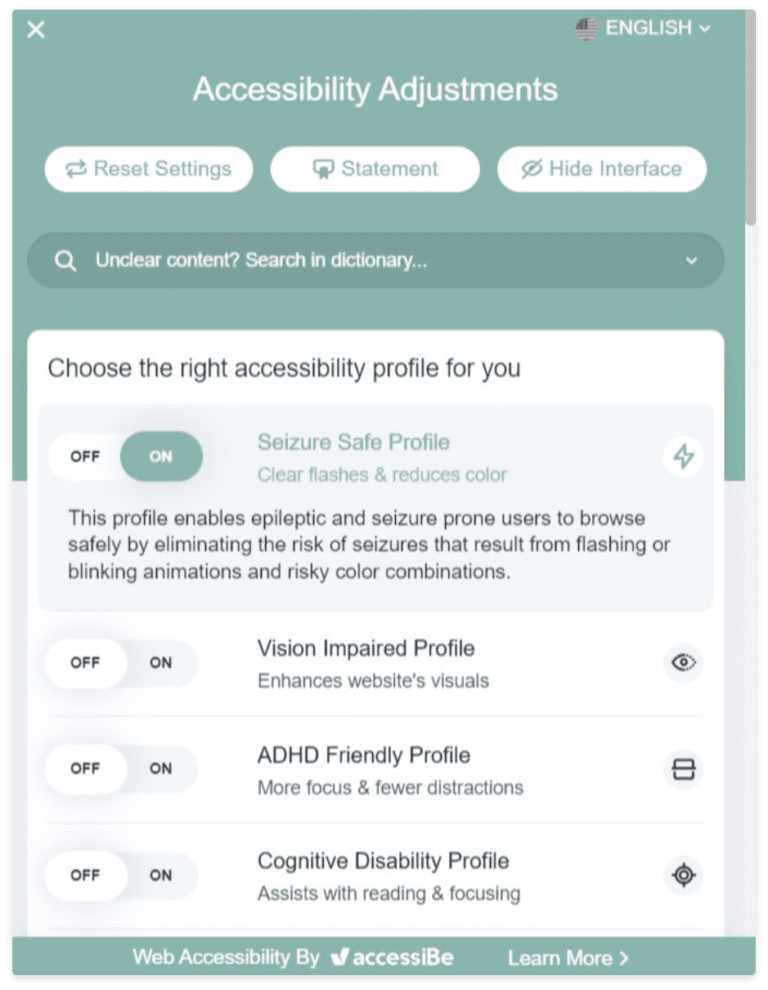Select the Vision Impaired Profile eye icon
768x990 pixels.
click(x=682, y=663)
